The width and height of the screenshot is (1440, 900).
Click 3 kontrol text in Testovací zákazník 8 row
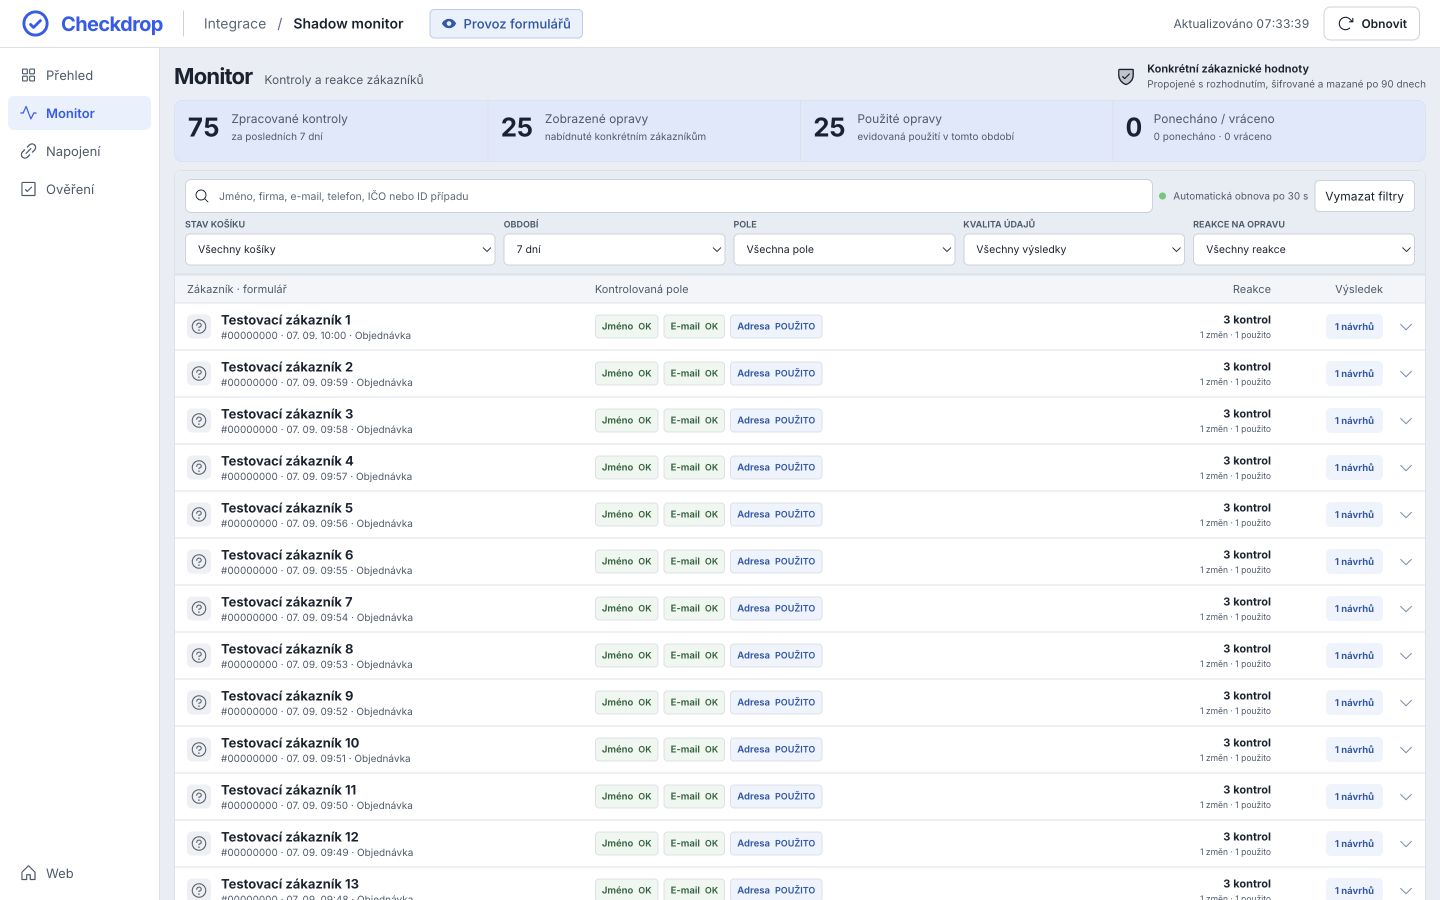pyautogui.click(x=1247, y=649)
